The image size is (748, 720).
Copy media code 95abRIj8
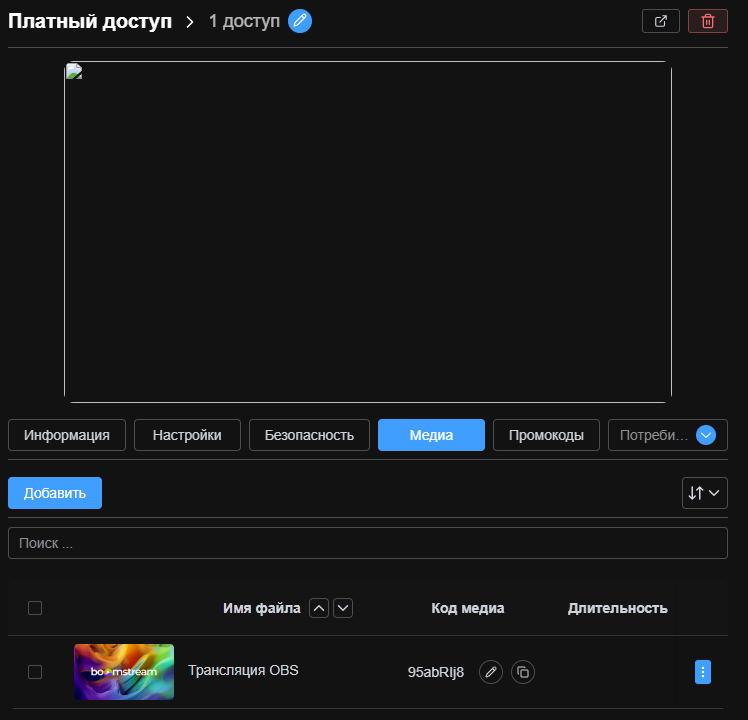click(523, 672)
